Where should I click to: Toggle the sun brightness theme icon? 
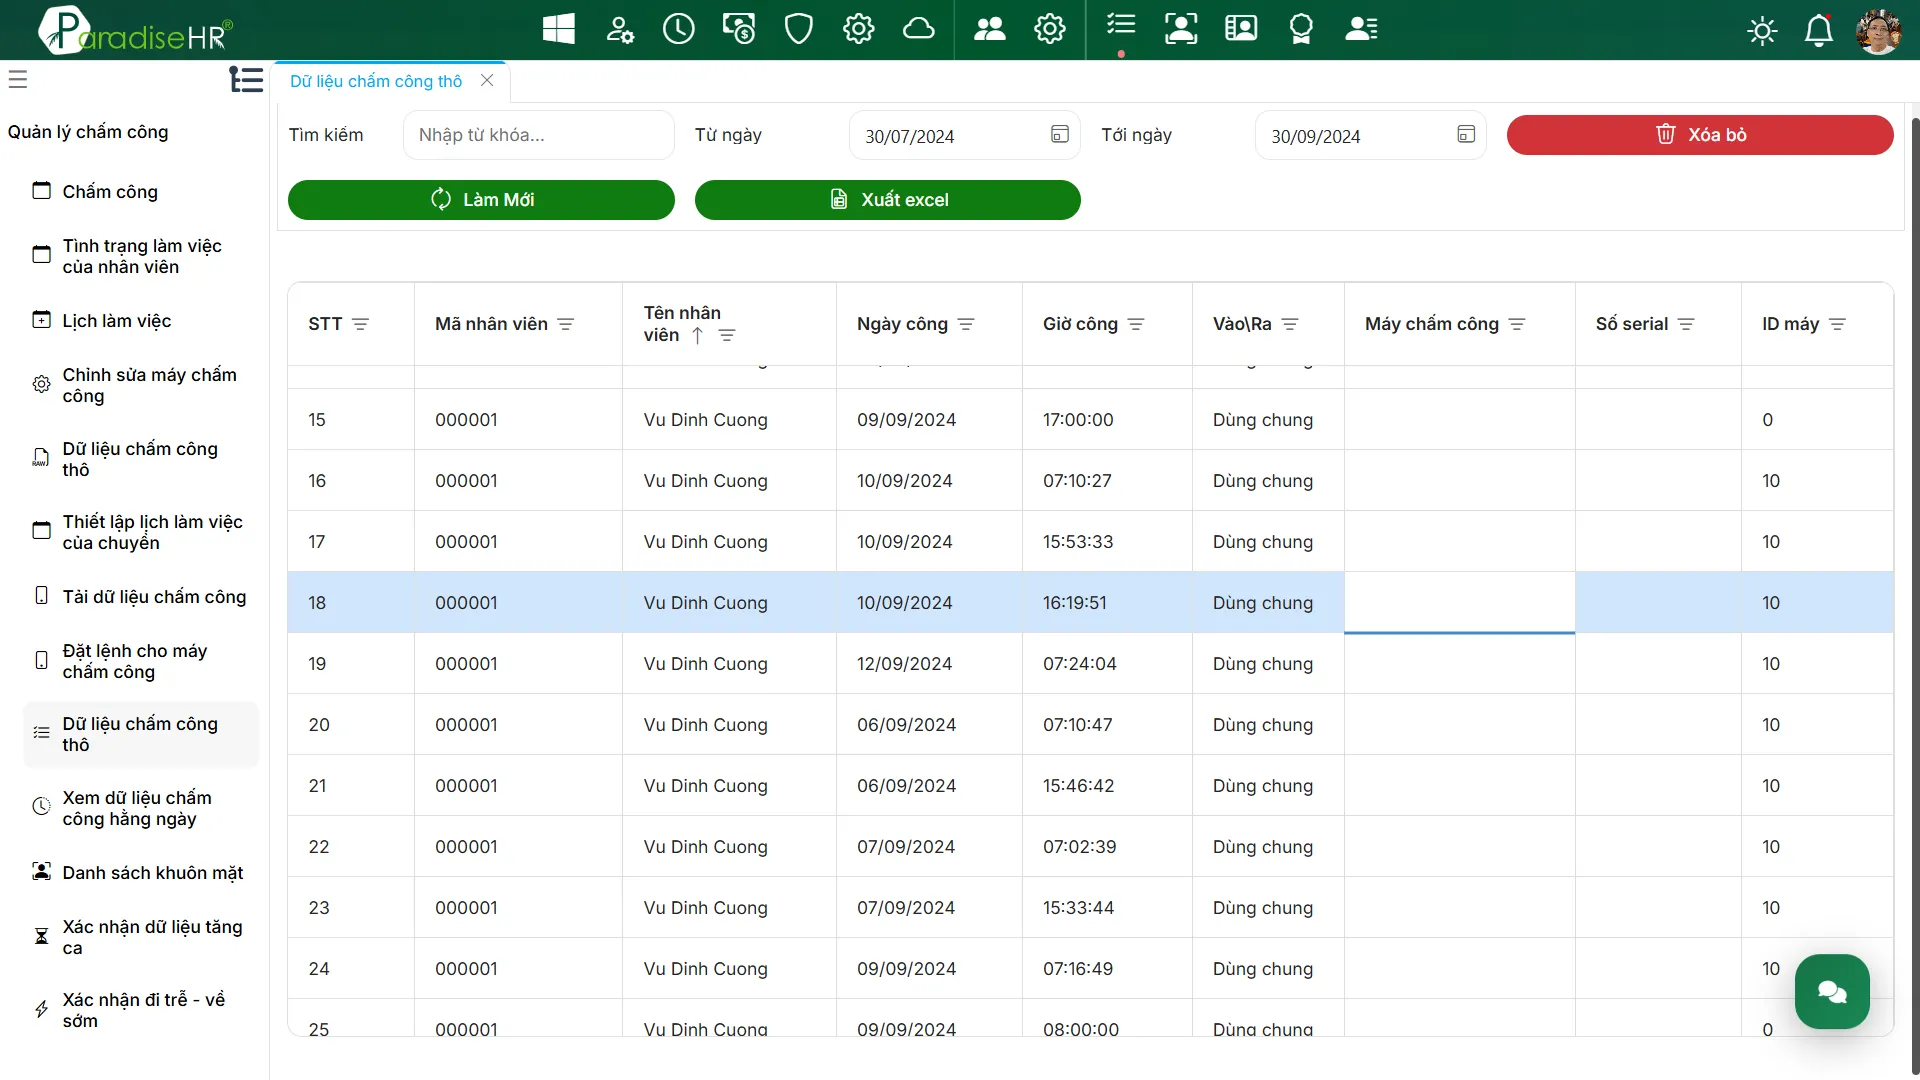[1762, 31]
